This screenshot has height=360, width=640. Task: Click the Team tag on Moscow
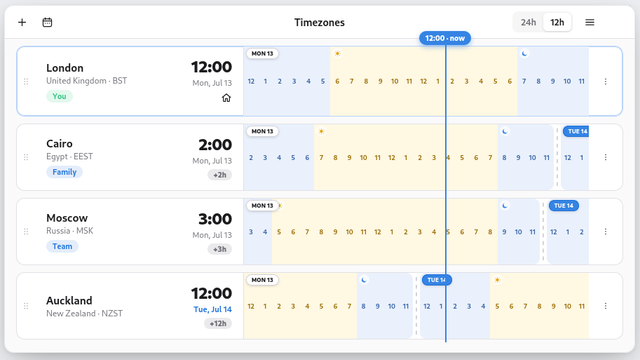[62, 246]
